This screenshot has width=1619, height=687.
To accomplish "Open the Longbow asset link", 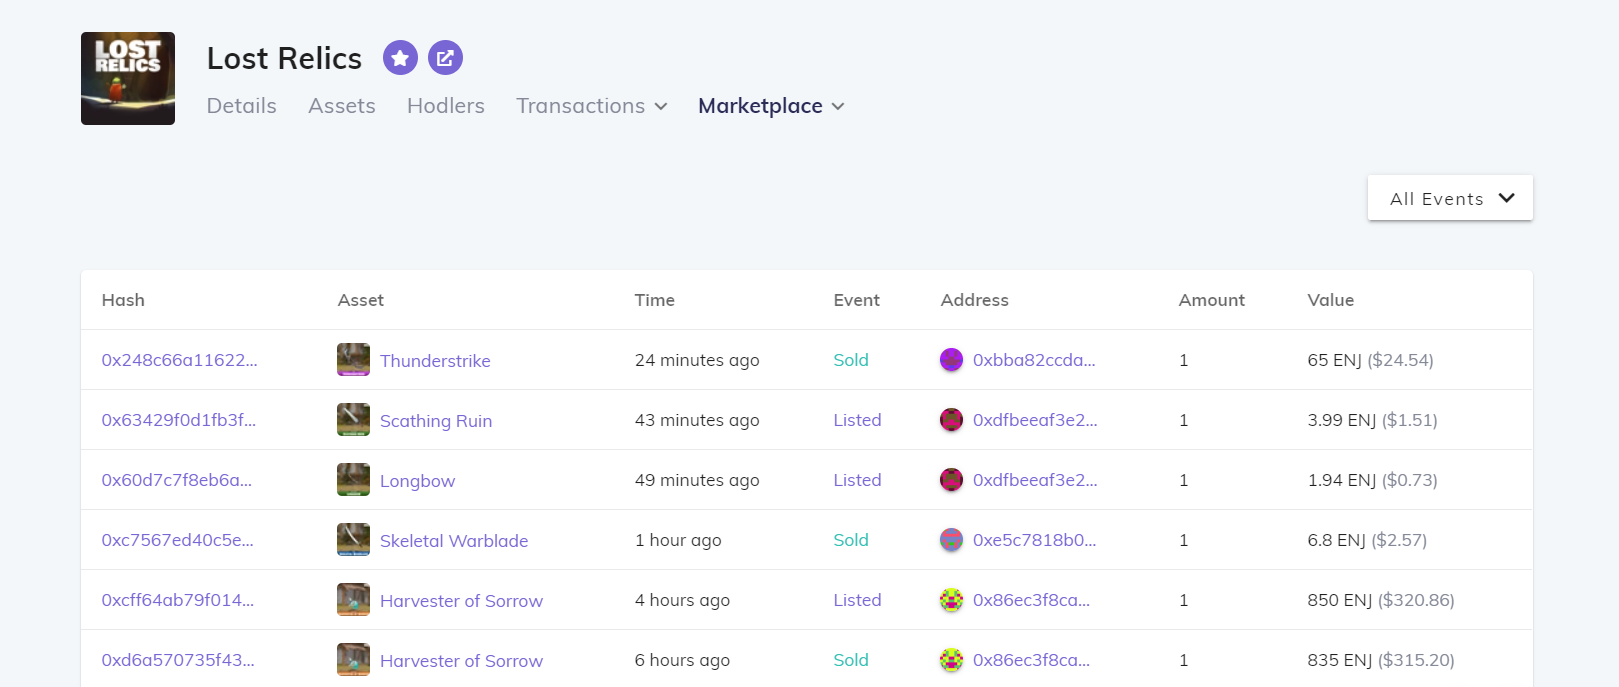I will coord(417,481).
